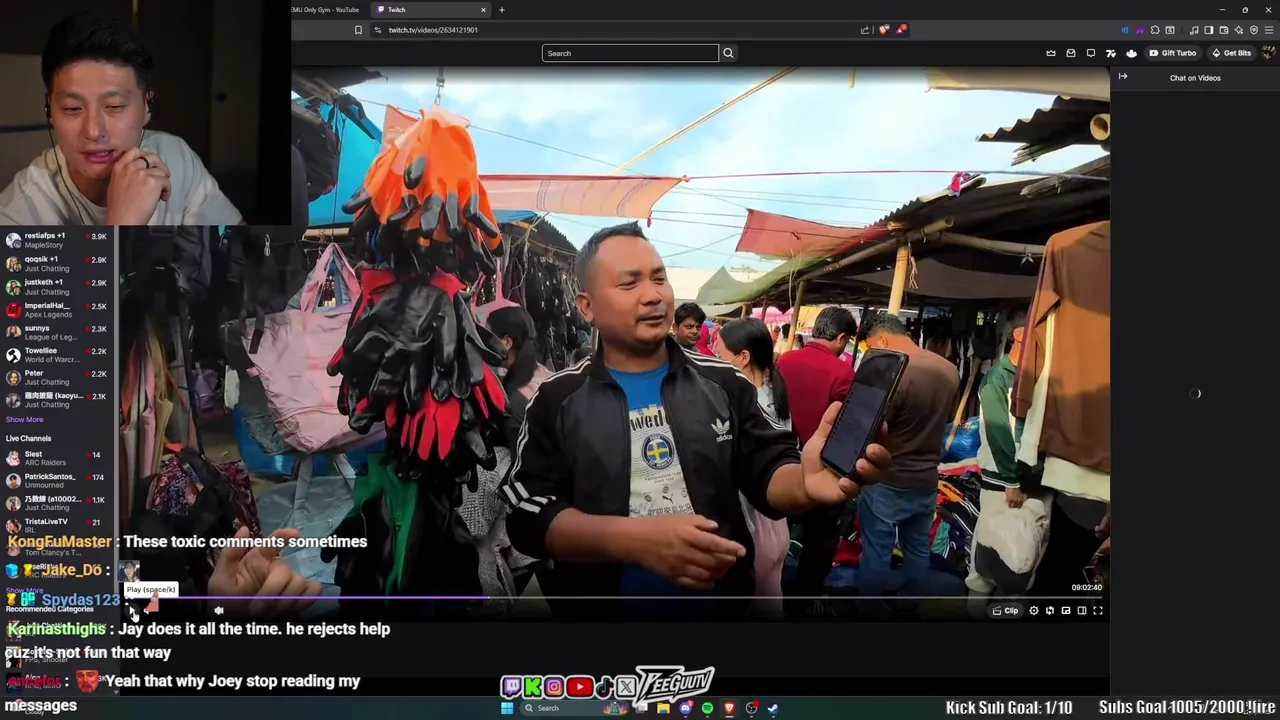
Task: Create a clip with the Clip button
Action: pos(1006,611)
